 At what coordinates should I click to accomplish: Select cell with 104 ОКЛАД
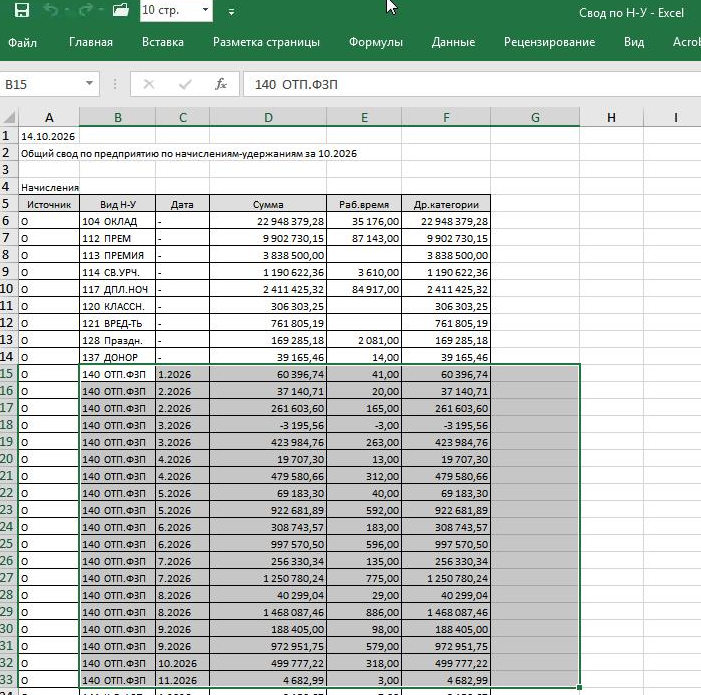click(117, 221)
